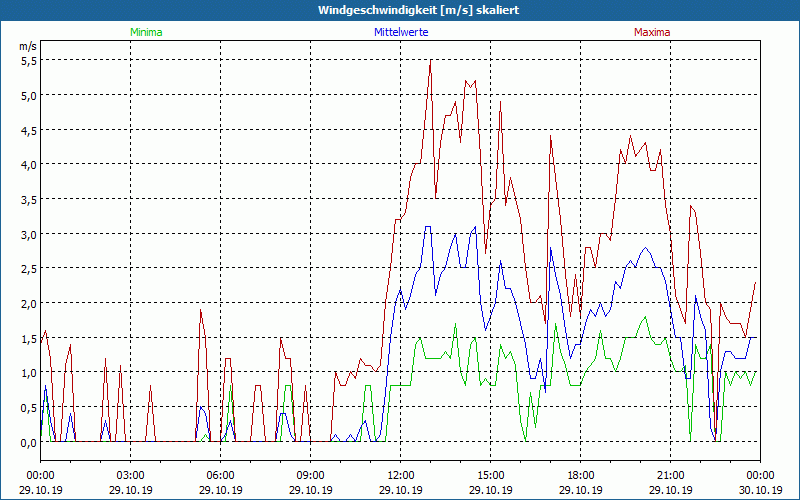Click the 4,0 y-axis value
This screenshot has width=800, height=500.
pyautogui.click(x=29, y=165)
